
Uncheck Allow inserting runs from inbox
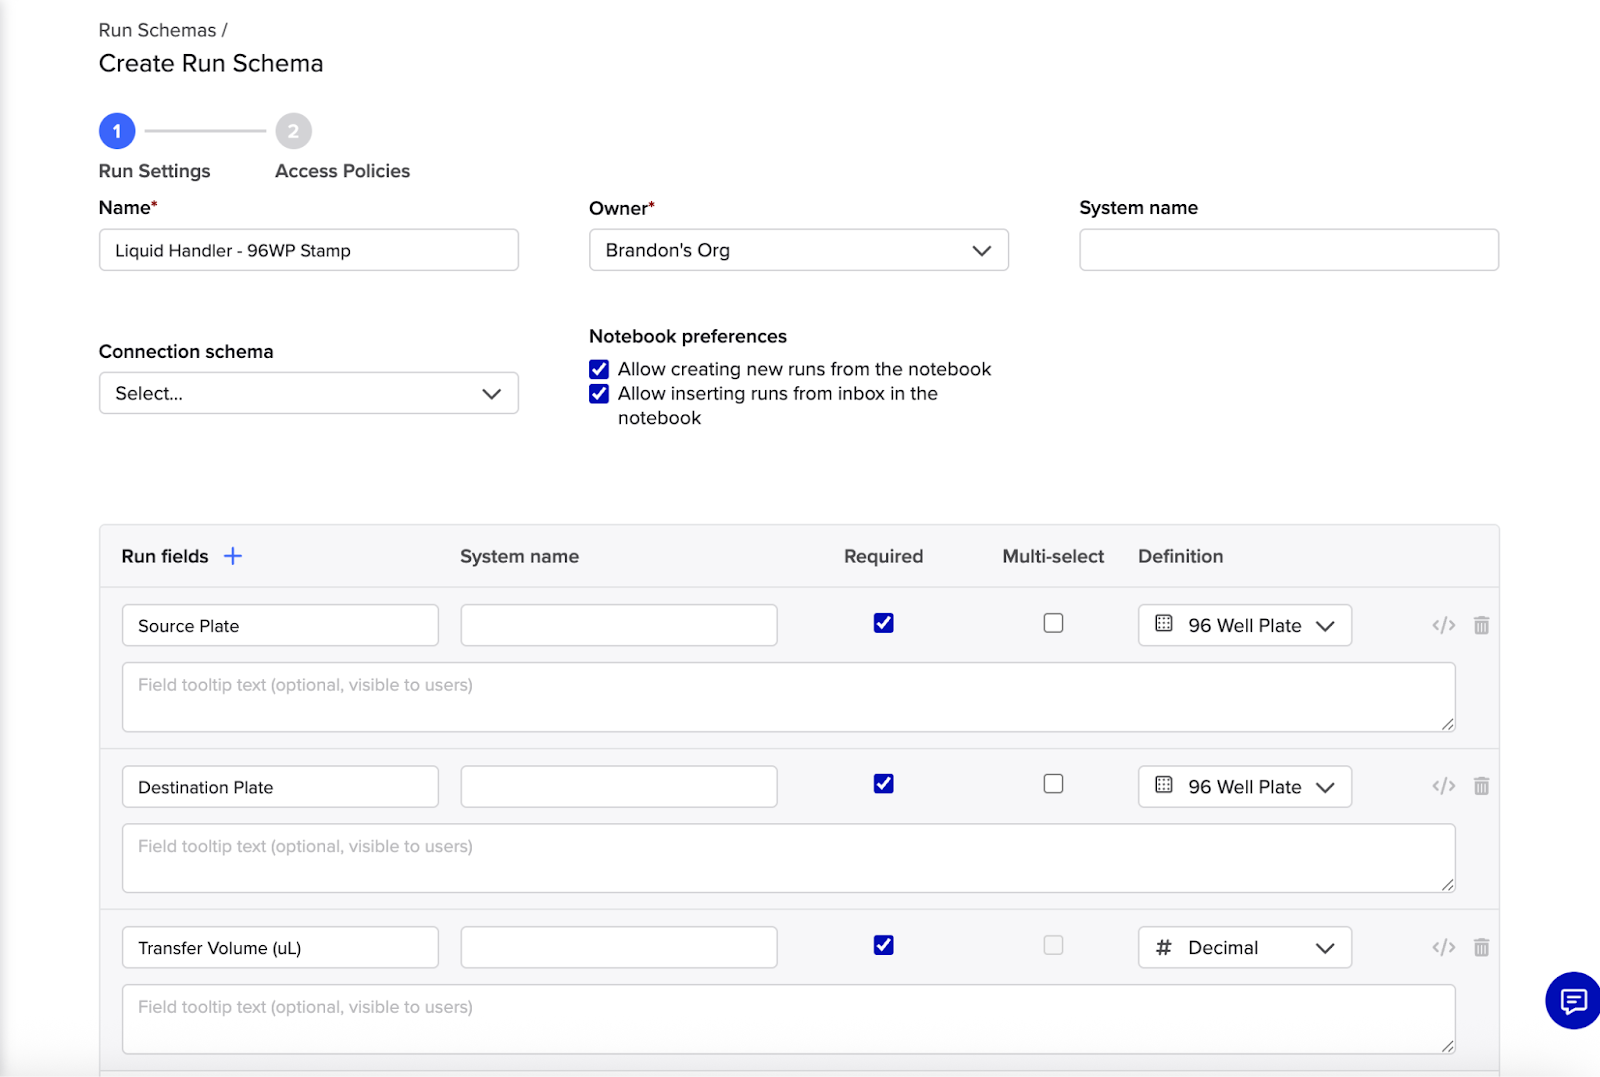click(599, 394)
